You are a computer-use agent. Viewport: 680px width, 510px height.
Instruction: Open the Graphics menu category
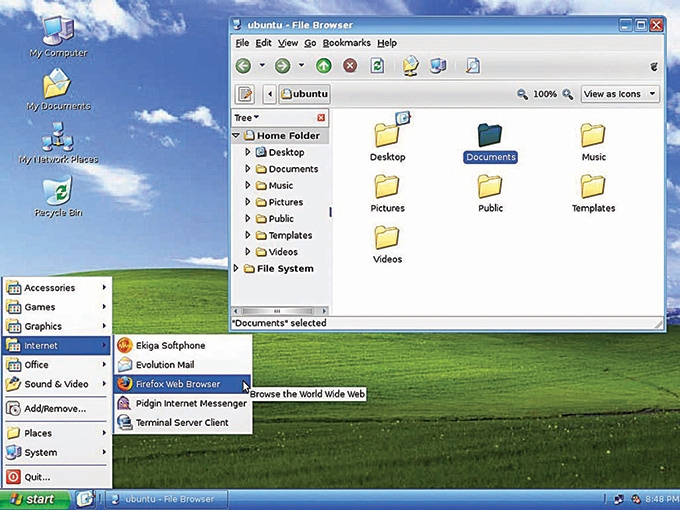(56, 326)
